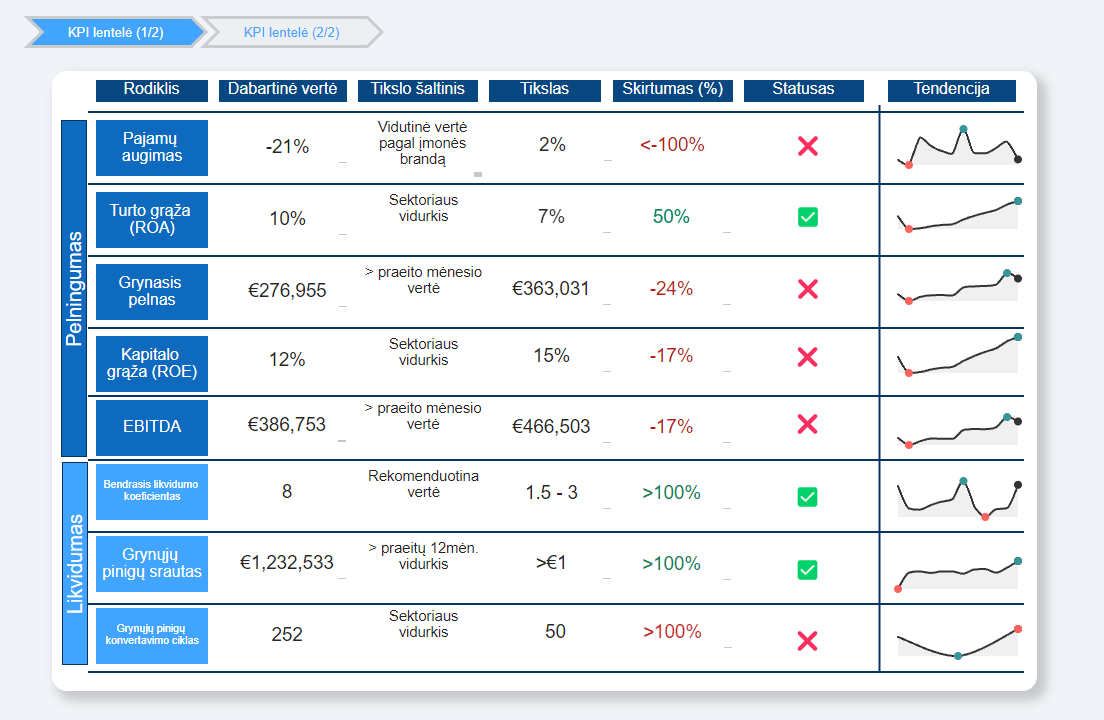Image resolution: width=1104 pixels, height=720 pixels.
Task: Click green checkmark for Turto grąža (ROA)
Action: tap(808, 217)
